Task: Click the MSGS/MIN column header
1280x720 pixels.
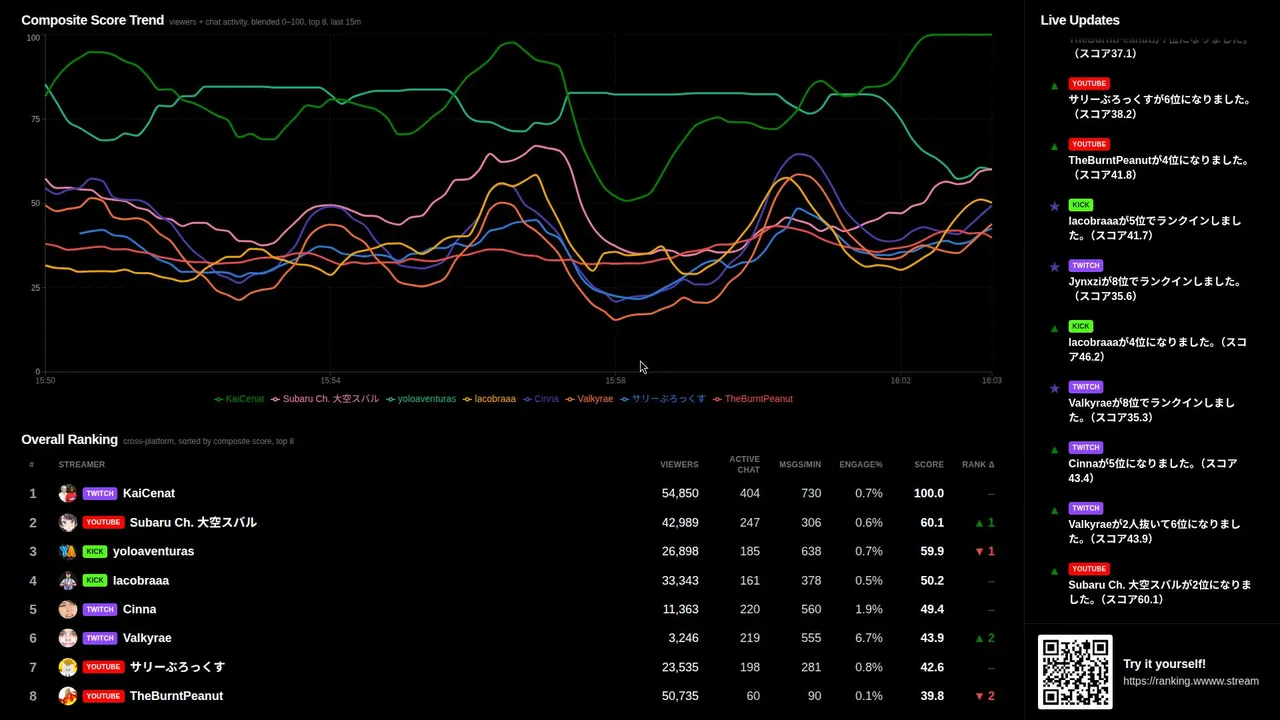Action: point(800,465)
